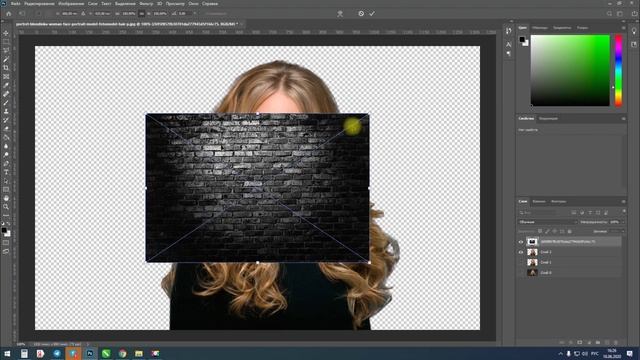The height and width of the screenshot is (360, 640).
Task: Select the Move tool
Action: click(x=6, y=33)
